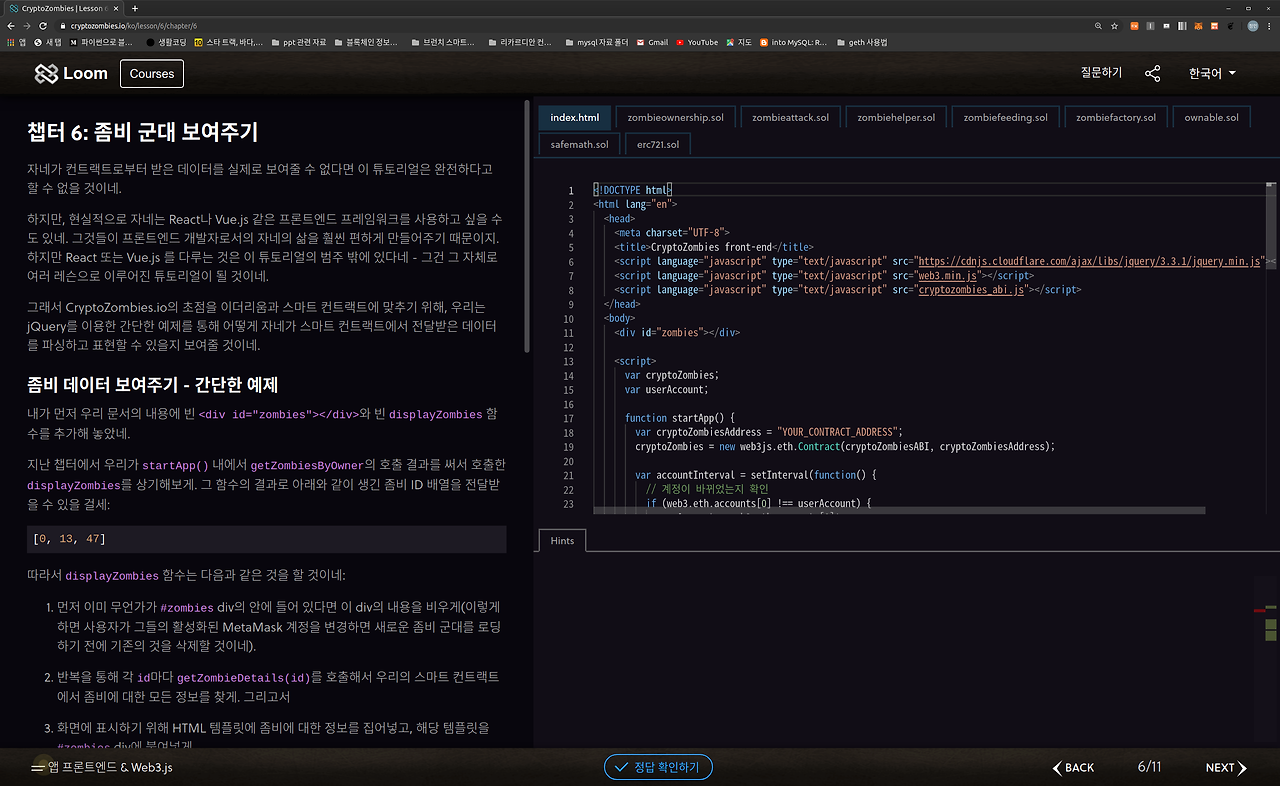Click the cryptozombies_abi.js link in code
1280x786 pixels.
pyautogui.click(x=971, y=289)
